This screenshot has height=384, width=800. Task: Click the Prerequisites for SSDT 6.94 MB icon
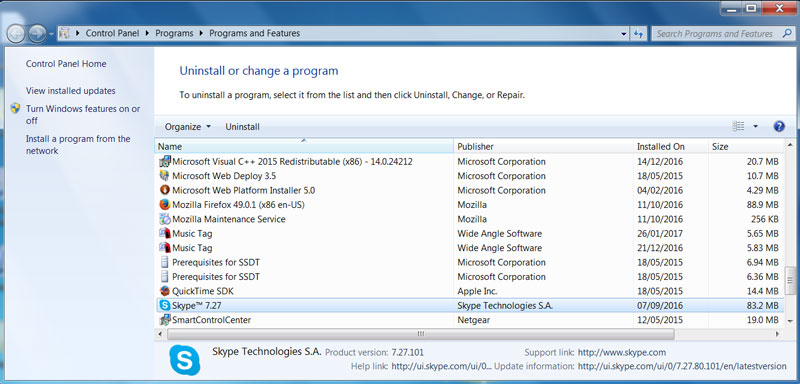(x=164, y=263)
